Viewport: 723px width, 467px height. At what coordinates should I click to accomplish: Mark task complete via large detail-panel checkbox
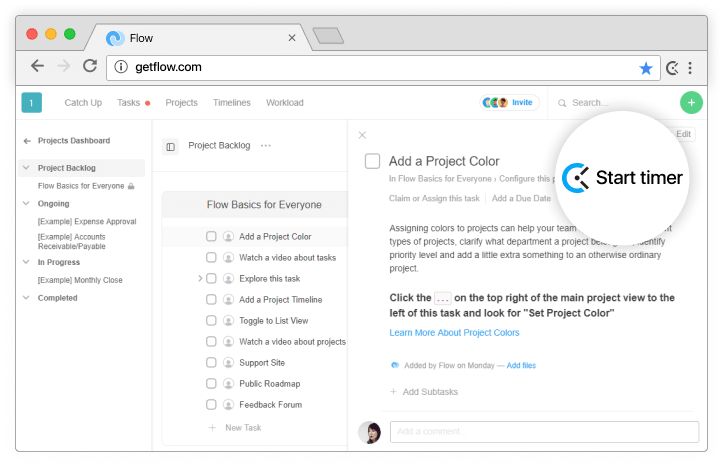[x=372, y=161]
